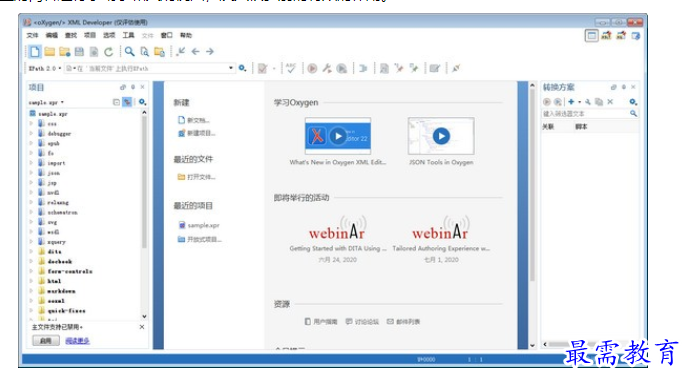Add new scenario with plus icon

click(571, 102)
